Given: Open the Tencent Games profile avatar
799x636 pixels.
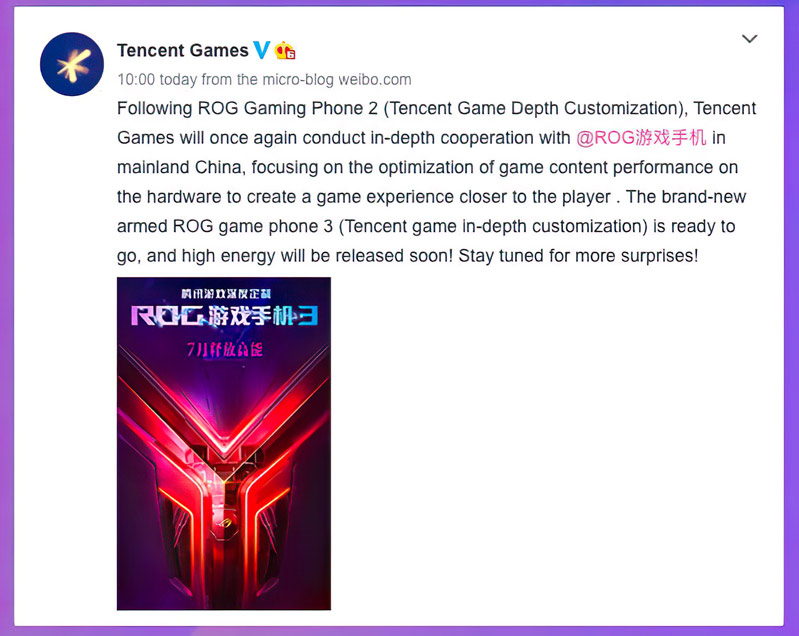Looking at the screenshot, I should tap(72, 64).
